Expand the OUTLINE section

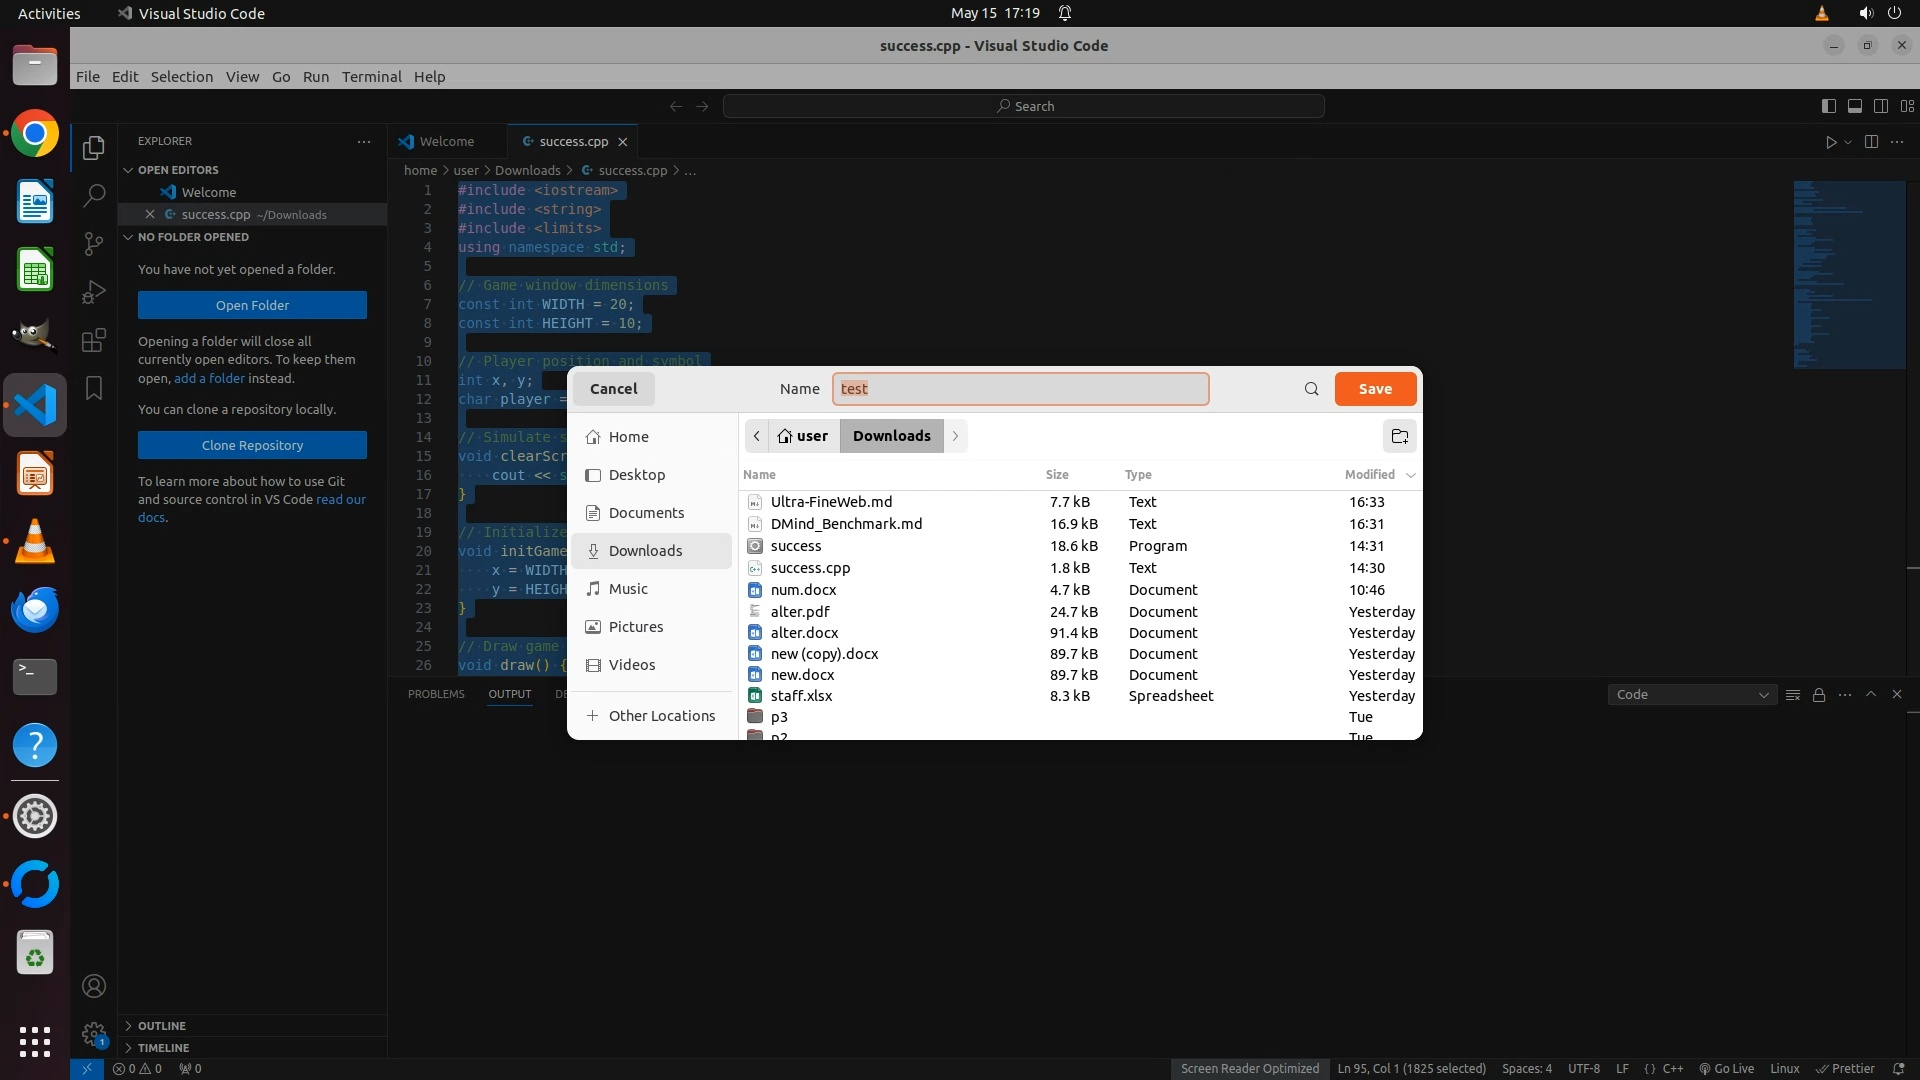pyautogui.click(x=162, y=1026)
